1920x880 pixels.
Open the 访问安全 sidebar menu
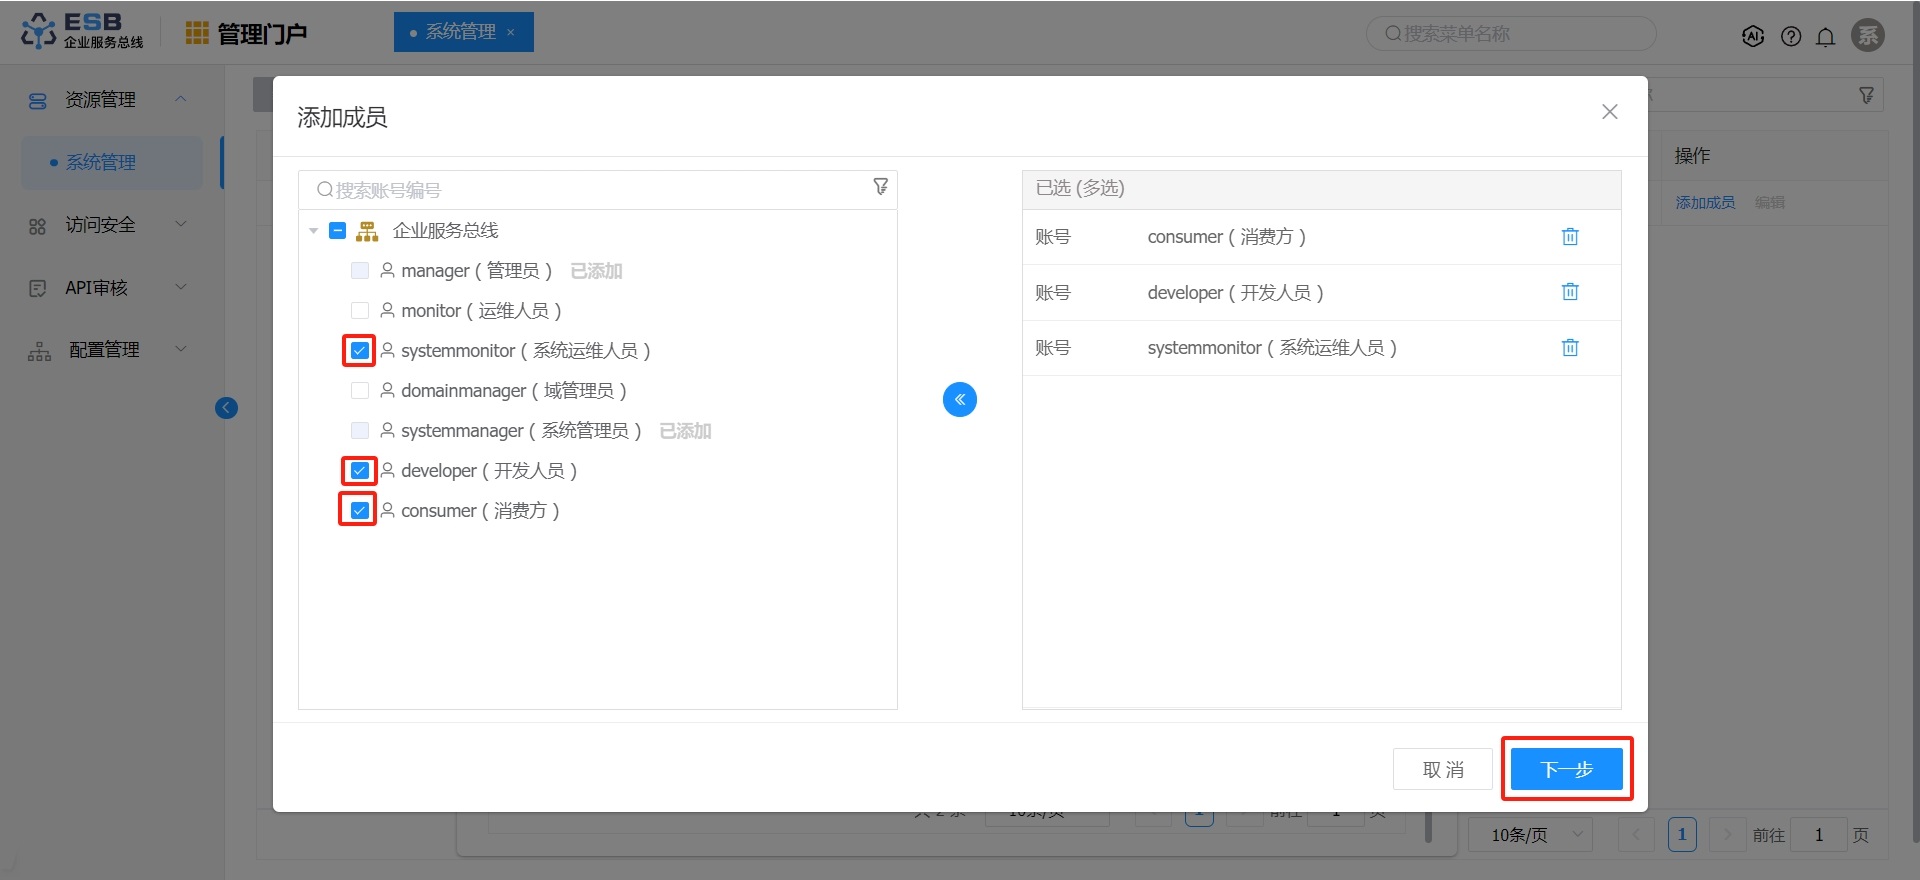(x=110, y=225)
